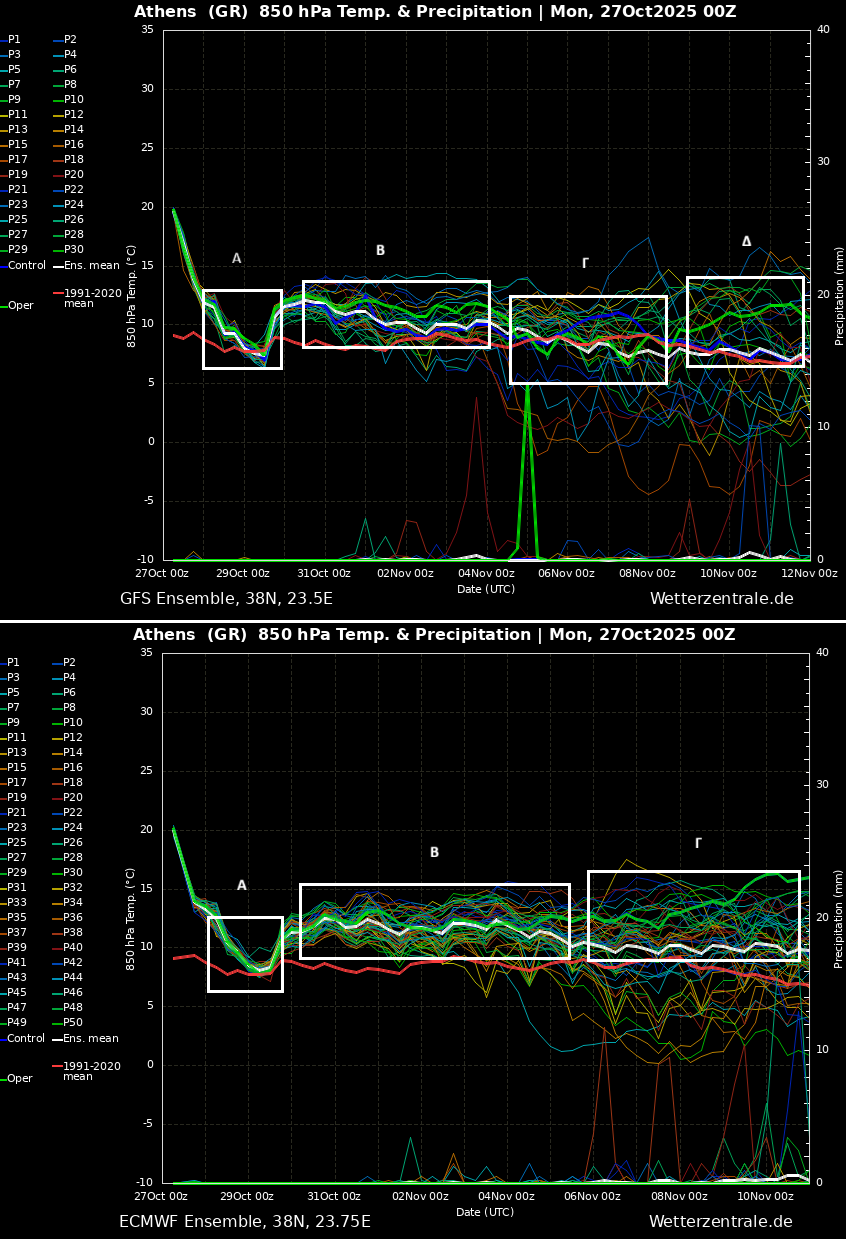Open Wetterzentrale.de link under the ECMWF chart
This screenshot has width=846, height=1239.
tap(720, 1222)
